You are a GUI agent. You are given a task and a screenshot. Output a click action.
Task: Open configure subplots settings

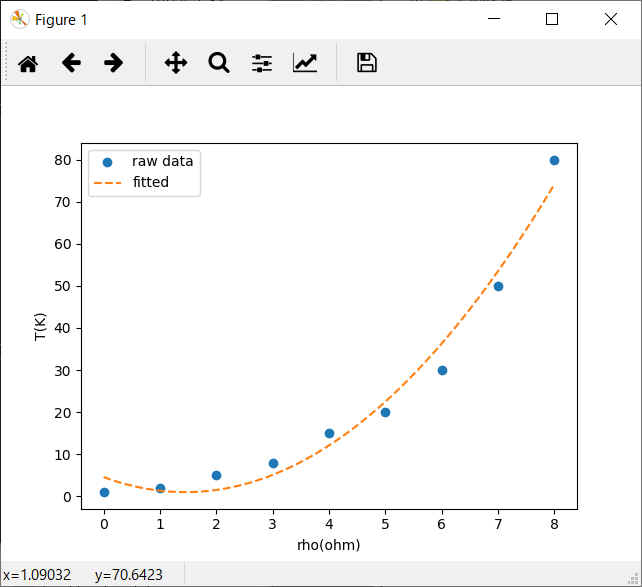click(x=262, y=63)
